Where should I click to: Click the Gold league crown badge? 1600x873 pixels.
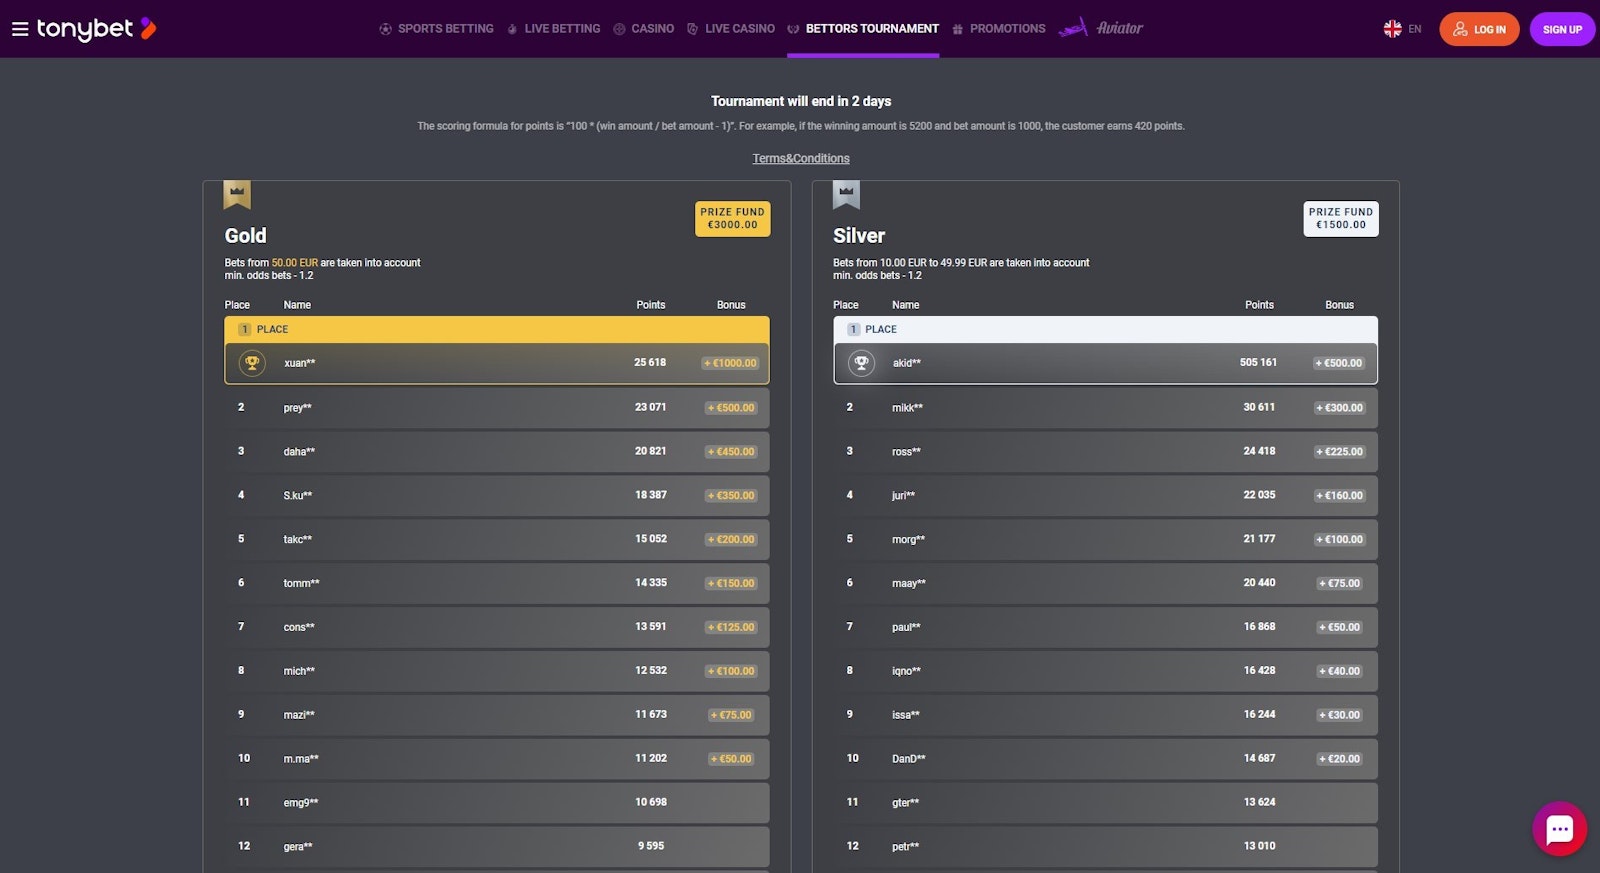(x=237, y=194)
